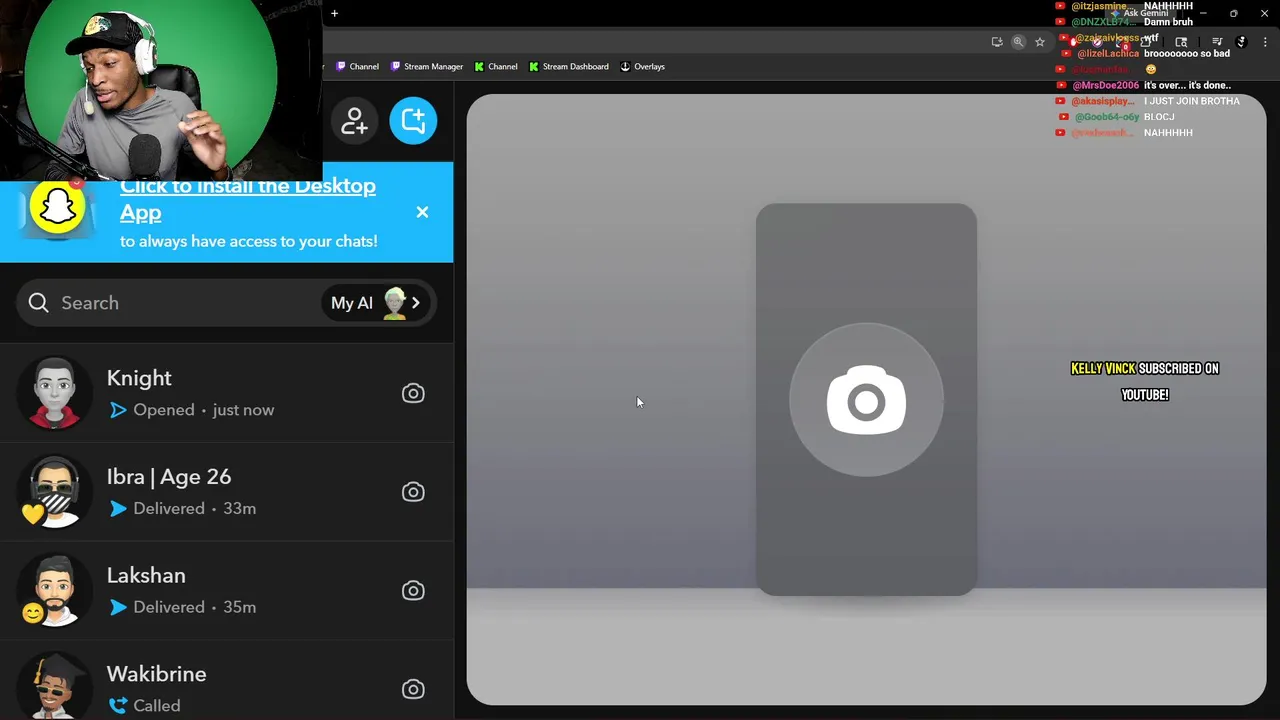Open the Stream Manager bookmark
Image resolution: width=1280 pixels, height=720 pixels.
[427, 66]
